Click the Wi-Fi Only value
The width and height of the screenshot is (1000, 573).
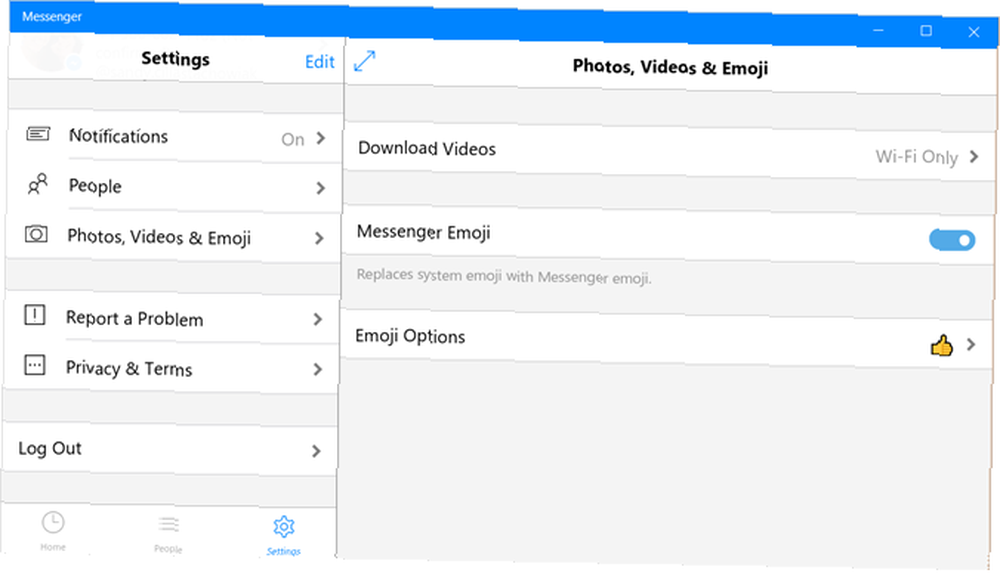point(916,157)
